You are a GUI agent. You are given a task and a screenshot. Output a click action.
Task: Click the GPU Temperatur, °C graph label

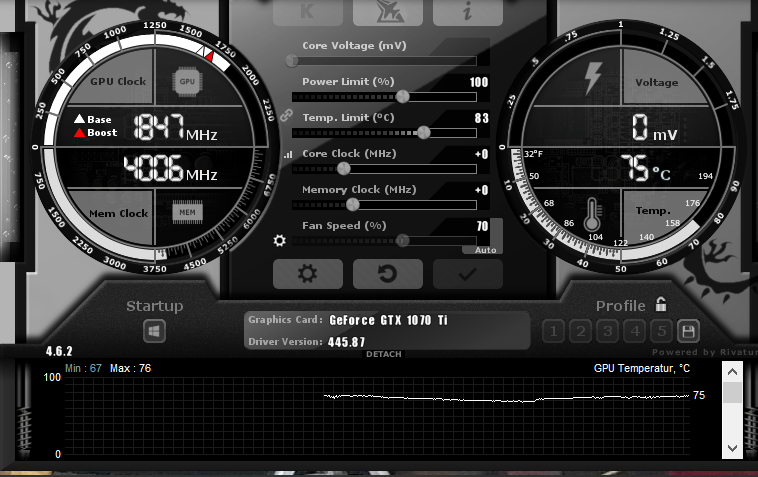tap(641, 368)
